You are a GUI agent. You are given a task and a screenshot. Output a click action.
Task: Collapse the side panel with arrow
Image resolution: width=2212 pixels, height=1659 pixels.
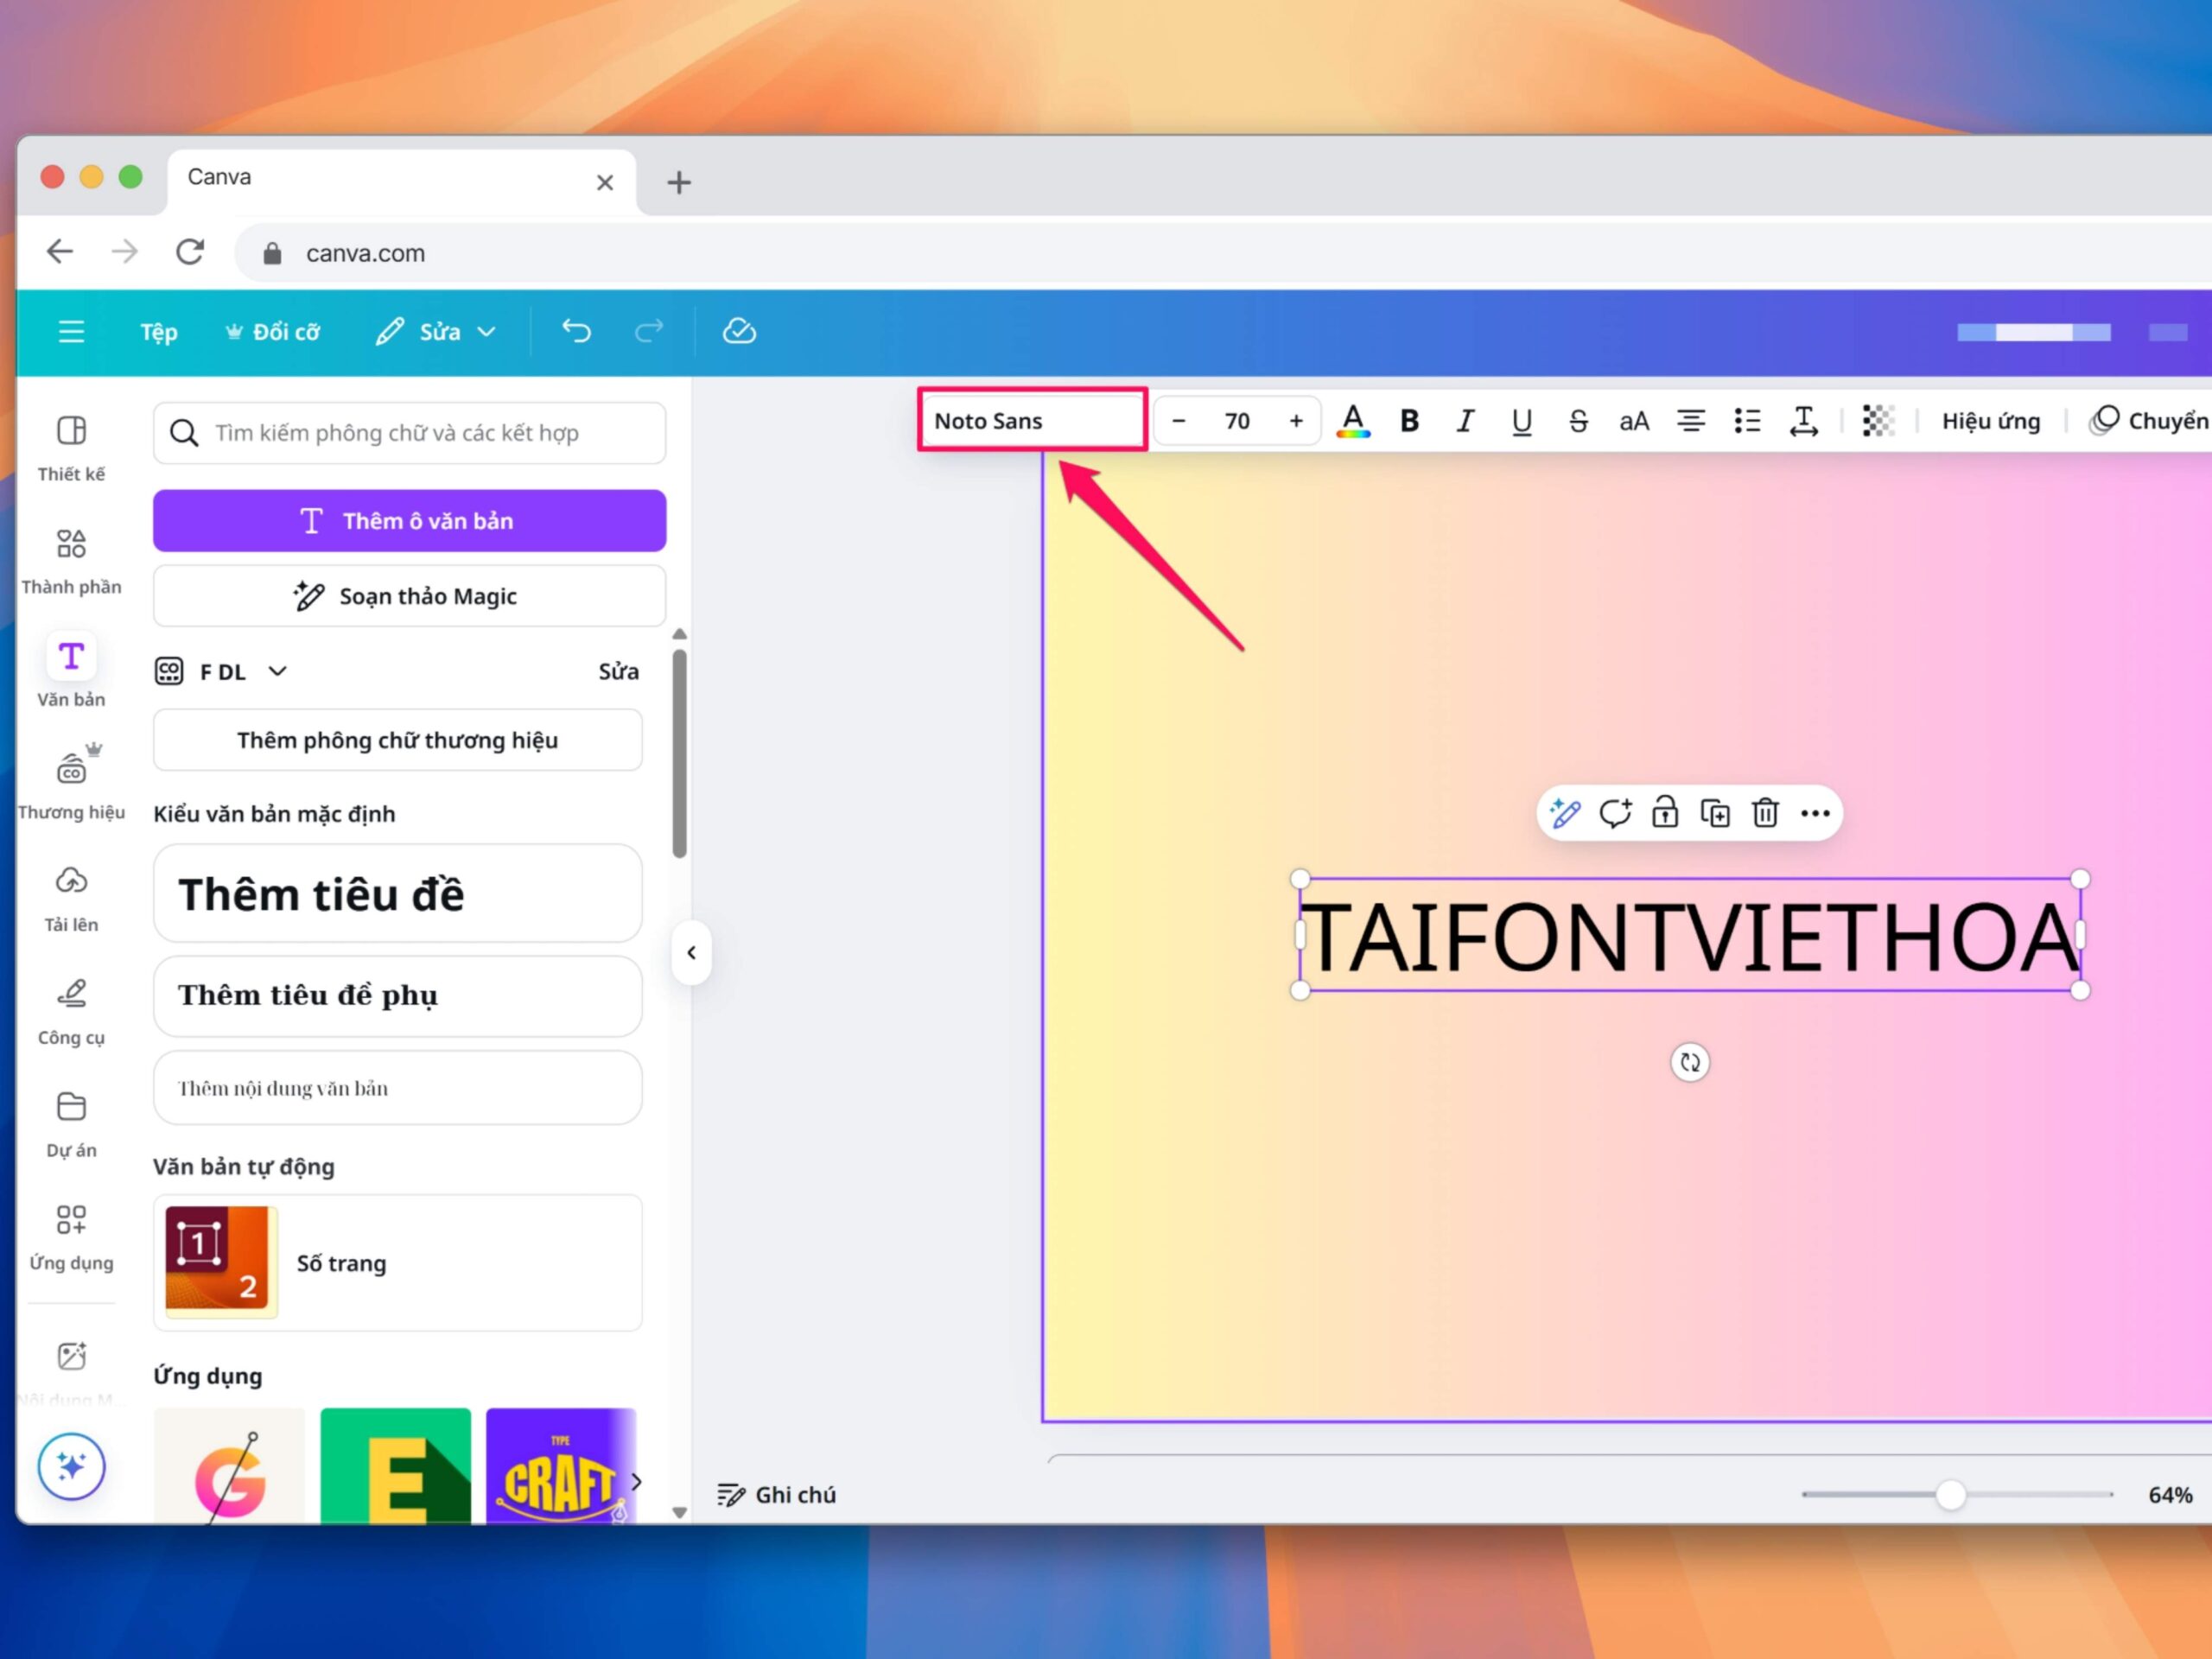pos(691,952)
